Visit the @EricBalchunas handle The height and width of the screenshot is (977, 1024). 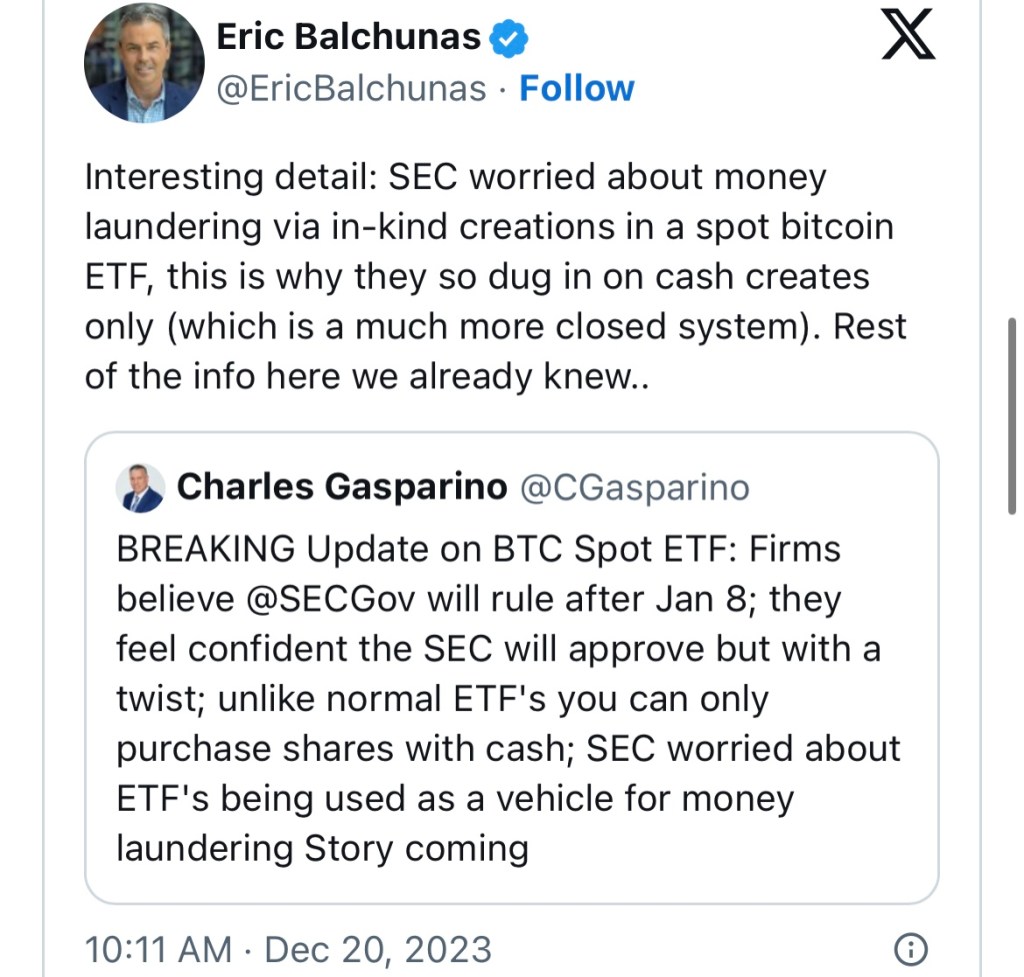click(351, 88)
